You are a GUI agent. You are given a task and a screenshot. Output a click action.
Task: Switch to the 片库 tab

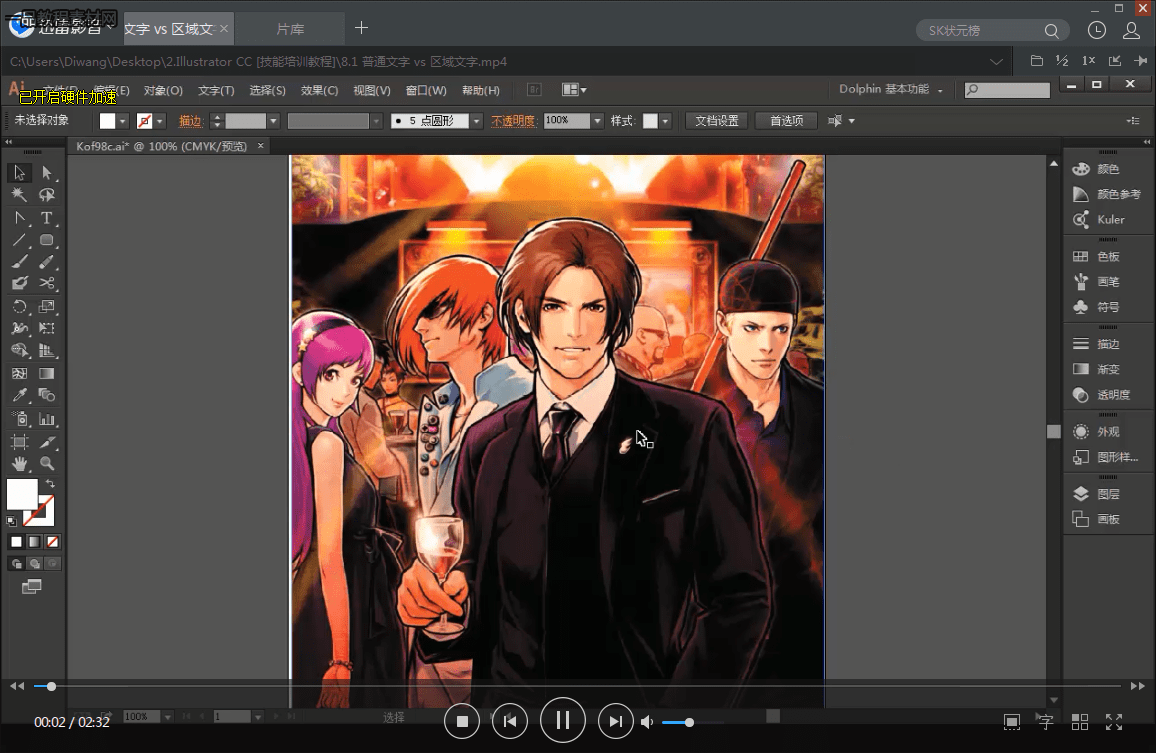(291, 29)
